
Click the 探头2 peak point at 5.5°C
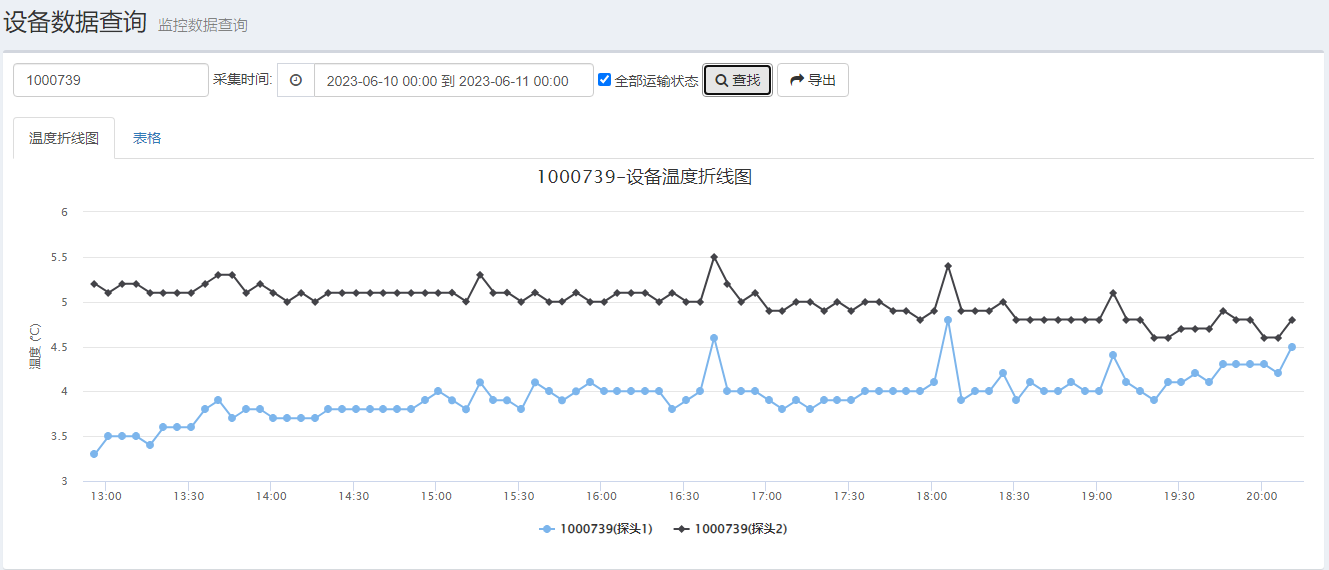click(714, 257)
